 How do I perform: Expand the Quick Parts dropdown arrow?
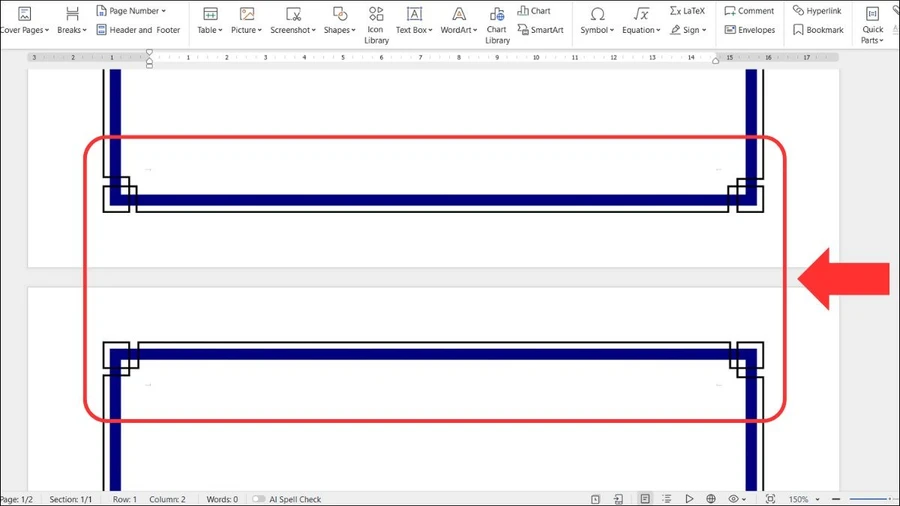[882, 41]
